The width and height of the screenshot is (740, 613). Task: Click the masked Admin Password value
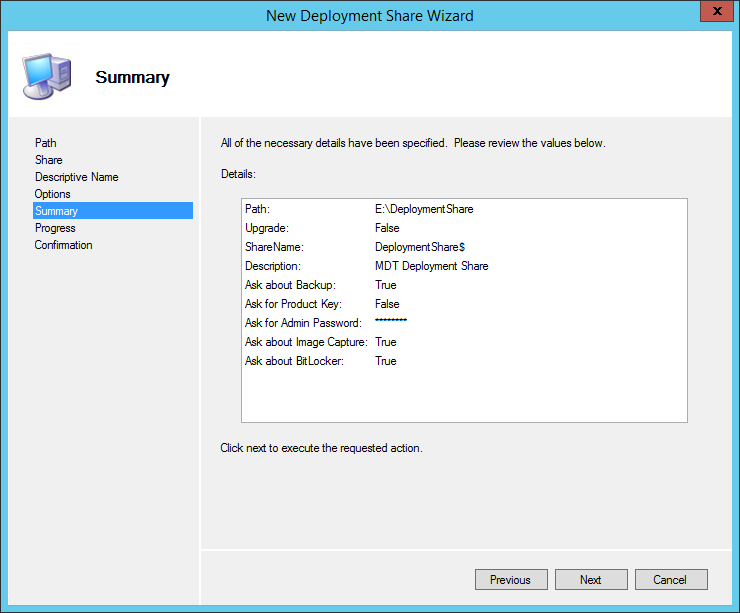pos(391,322)
